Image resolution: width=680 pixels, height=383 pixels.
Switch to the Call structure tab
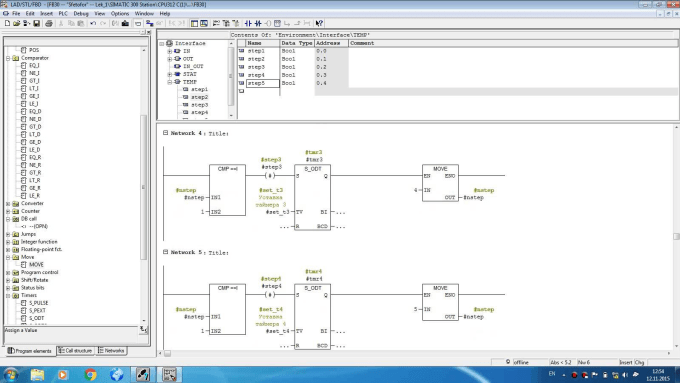(75, 350)
